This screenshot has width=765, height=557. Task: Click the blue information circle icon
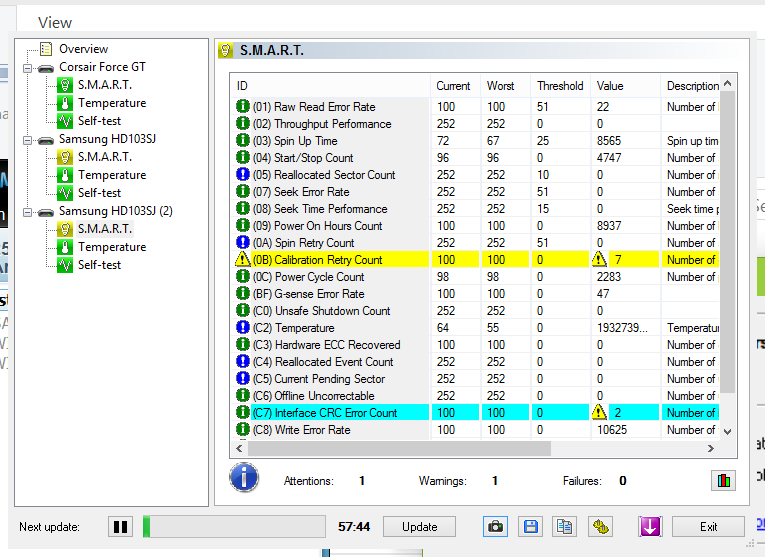[x=244, y=478]
